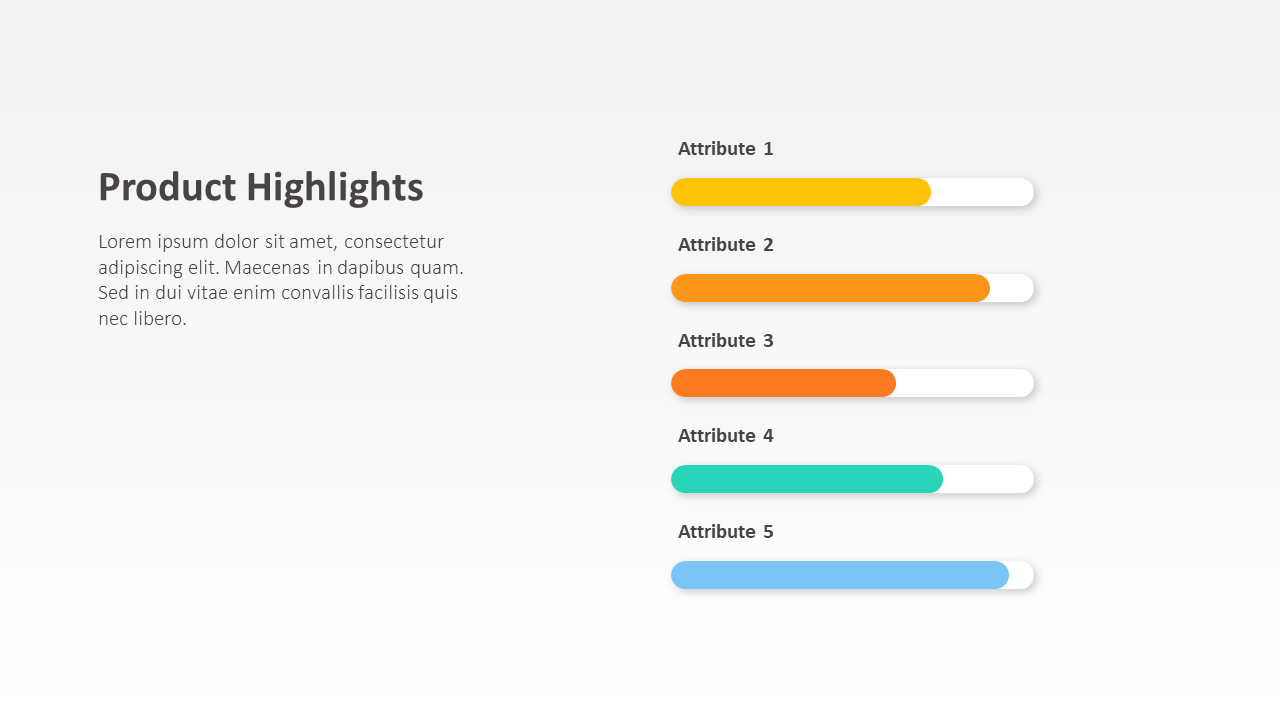The image size is (1280, 720).
Task: Click the orange Attribute 2 progress fill
Action: [x=830, y=288]
